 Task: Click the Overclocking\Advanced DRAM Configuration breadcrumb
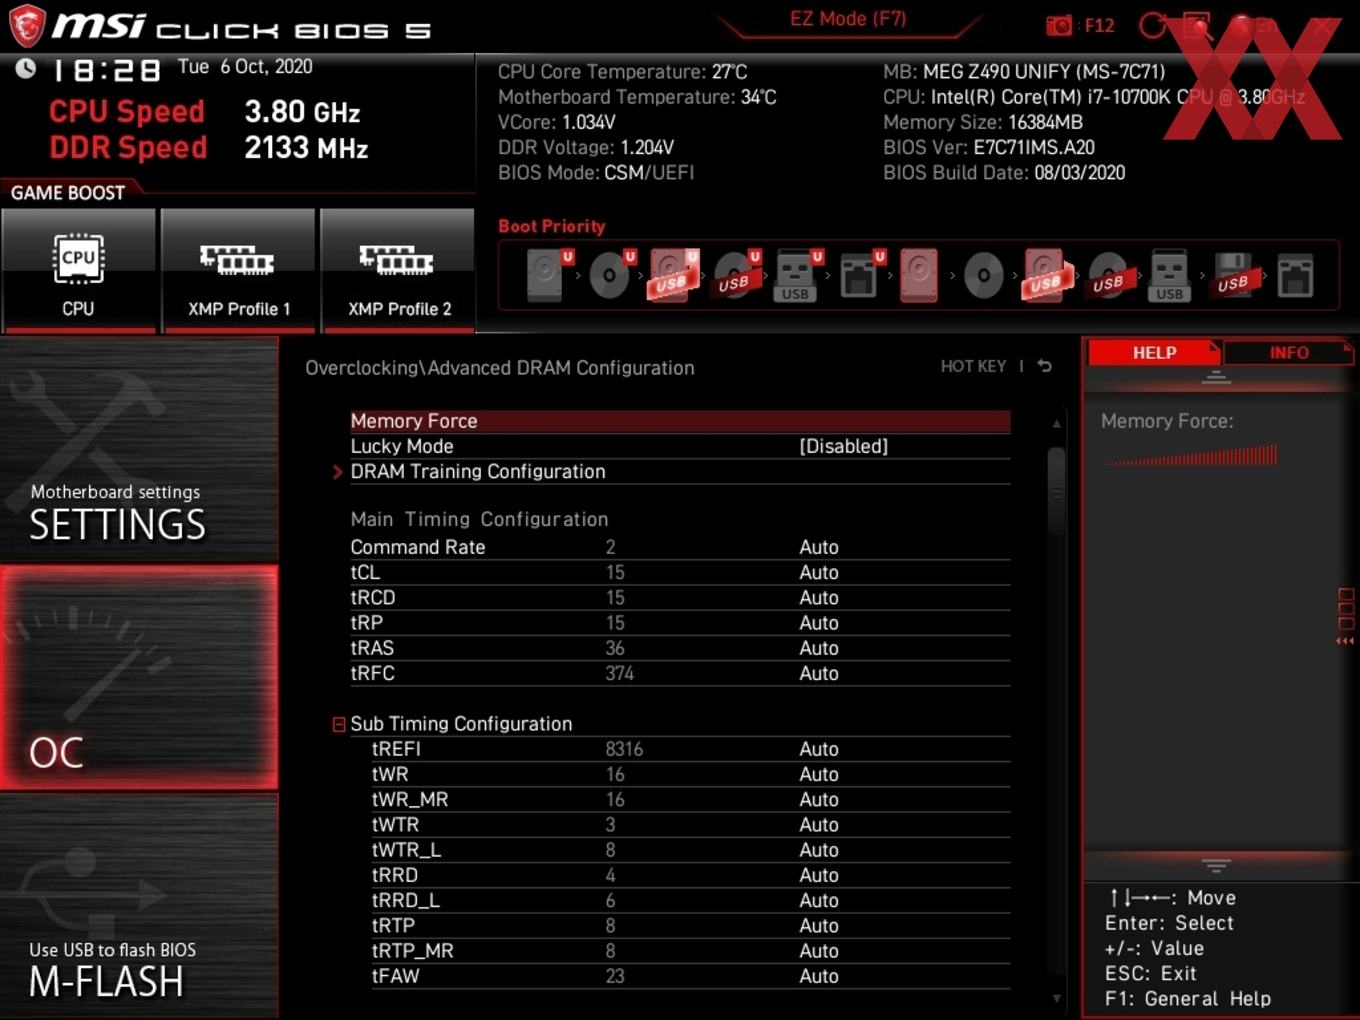pyautogui.click(x=500, y=368)
